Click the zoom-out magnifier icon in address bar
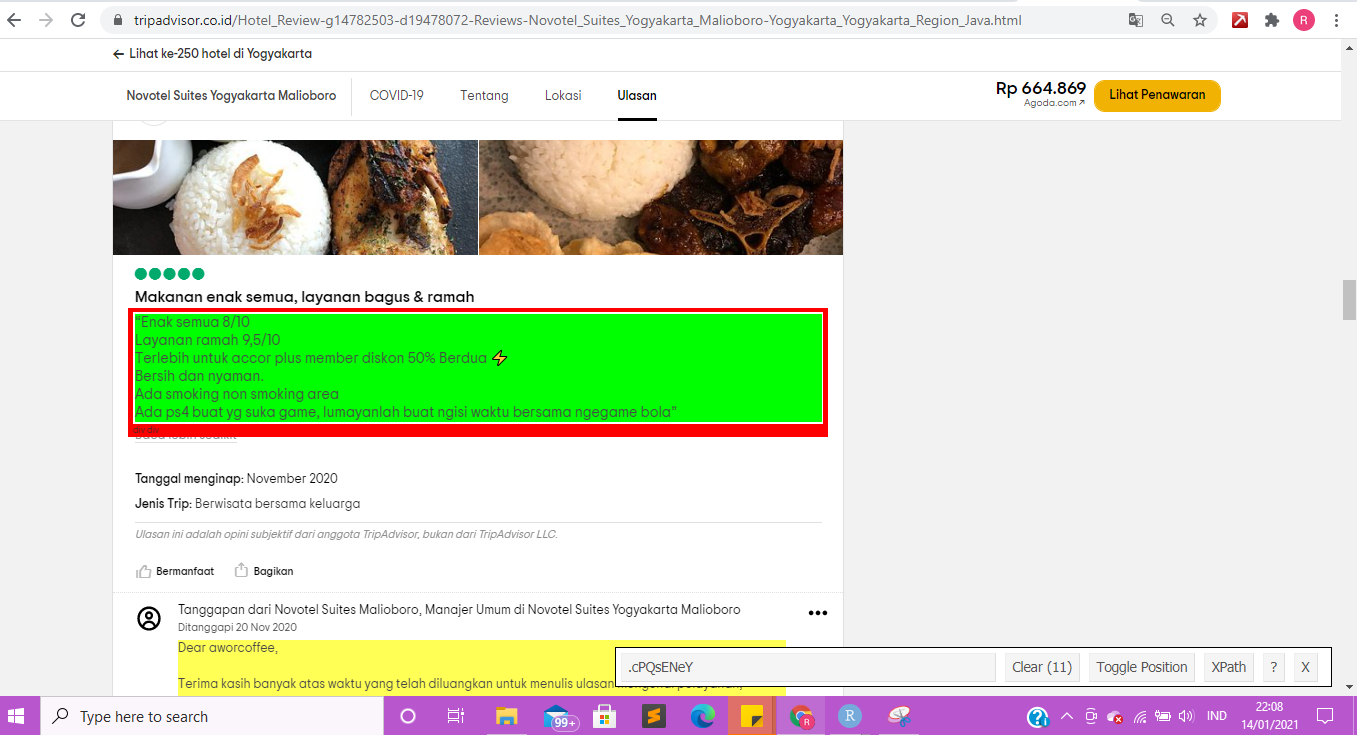The image size is (1357, 735). 1167,19
